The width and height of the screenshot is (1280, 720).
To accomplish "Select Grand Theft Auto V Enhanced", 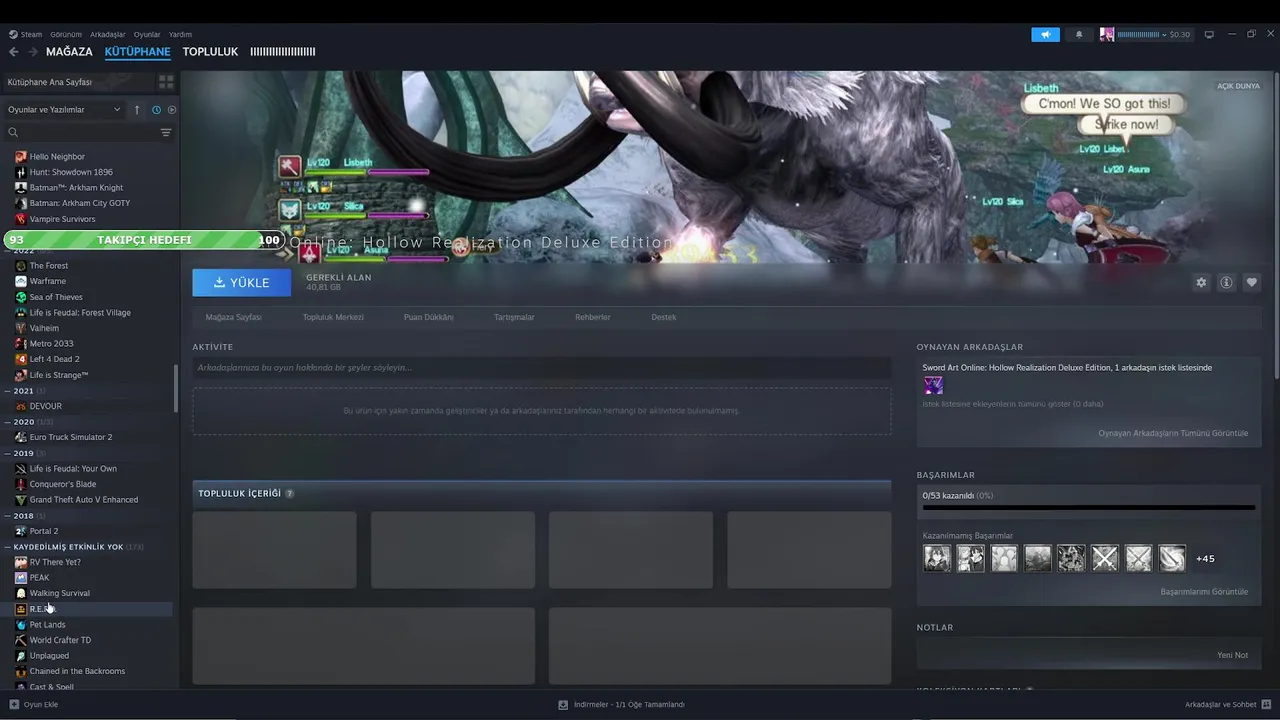I will [x=83, y=500].
